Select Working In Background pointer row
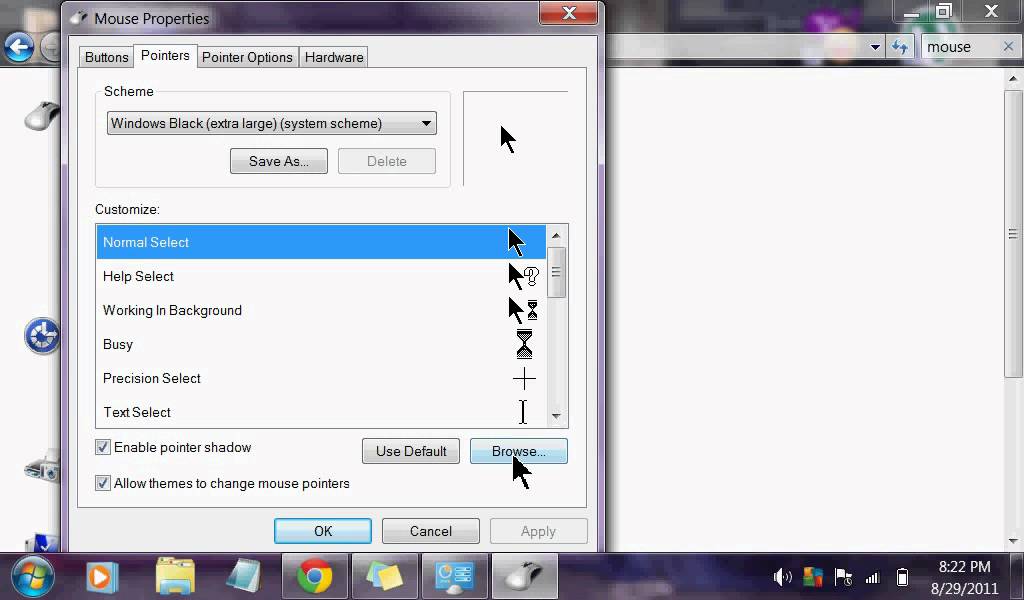The height and width of the screenshot is (600, 1024). [x=321, y=310]
